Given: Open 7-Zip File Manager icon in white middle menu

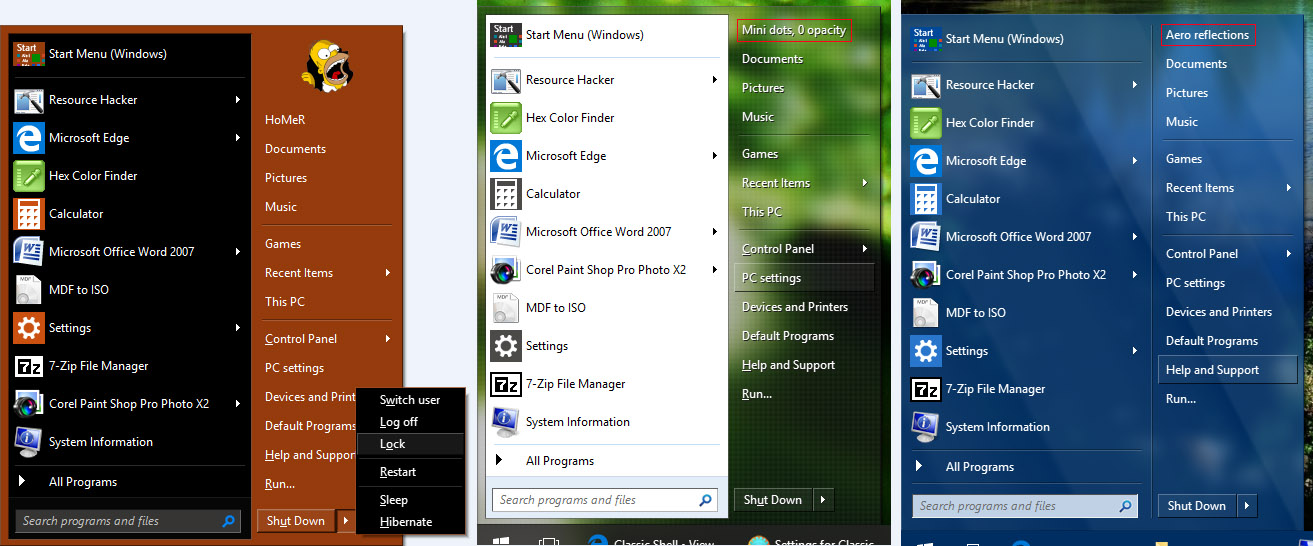Looking at the screenshot, I should [x=505, y=384].
